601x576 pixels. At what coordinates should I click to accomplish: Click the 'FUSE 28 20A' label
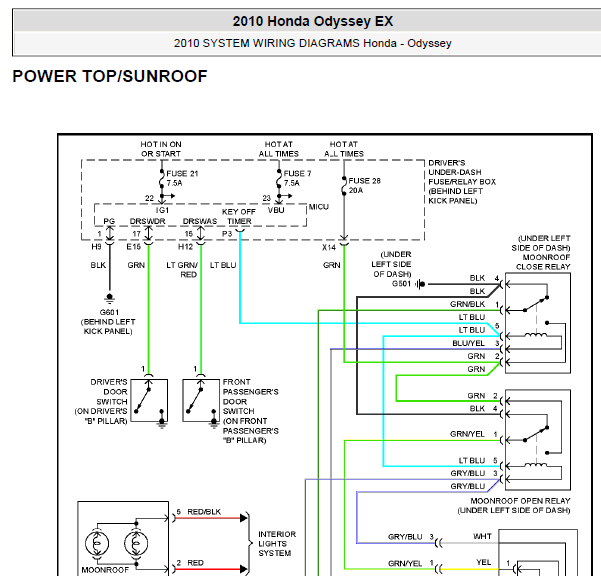click(364, 185)
